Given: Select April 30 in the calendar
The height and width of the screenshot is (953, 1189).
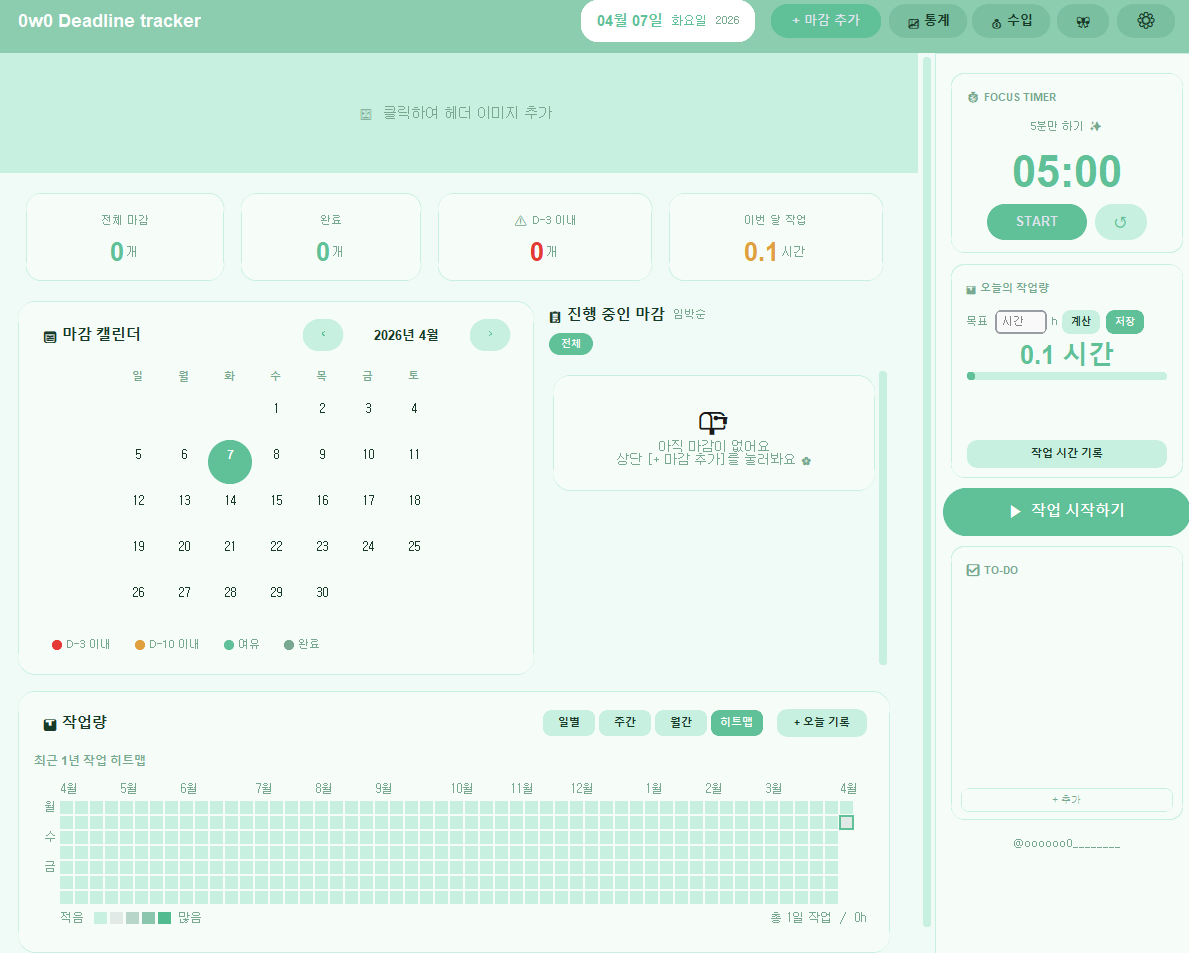Looking at the screenshot, I should [322, 592].
